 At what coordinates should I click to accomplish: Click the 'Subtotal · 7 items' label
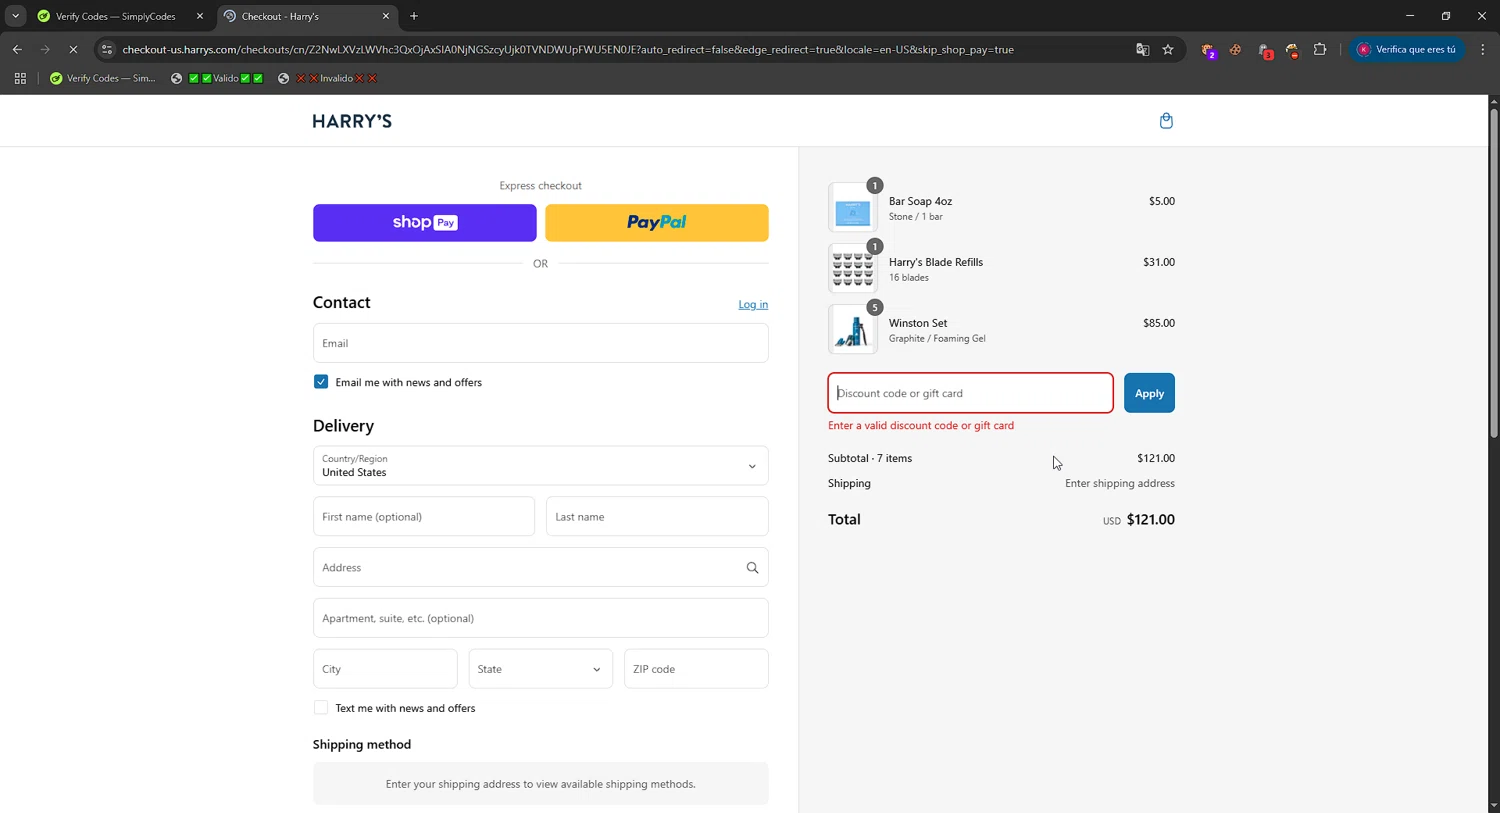point(870,458)
